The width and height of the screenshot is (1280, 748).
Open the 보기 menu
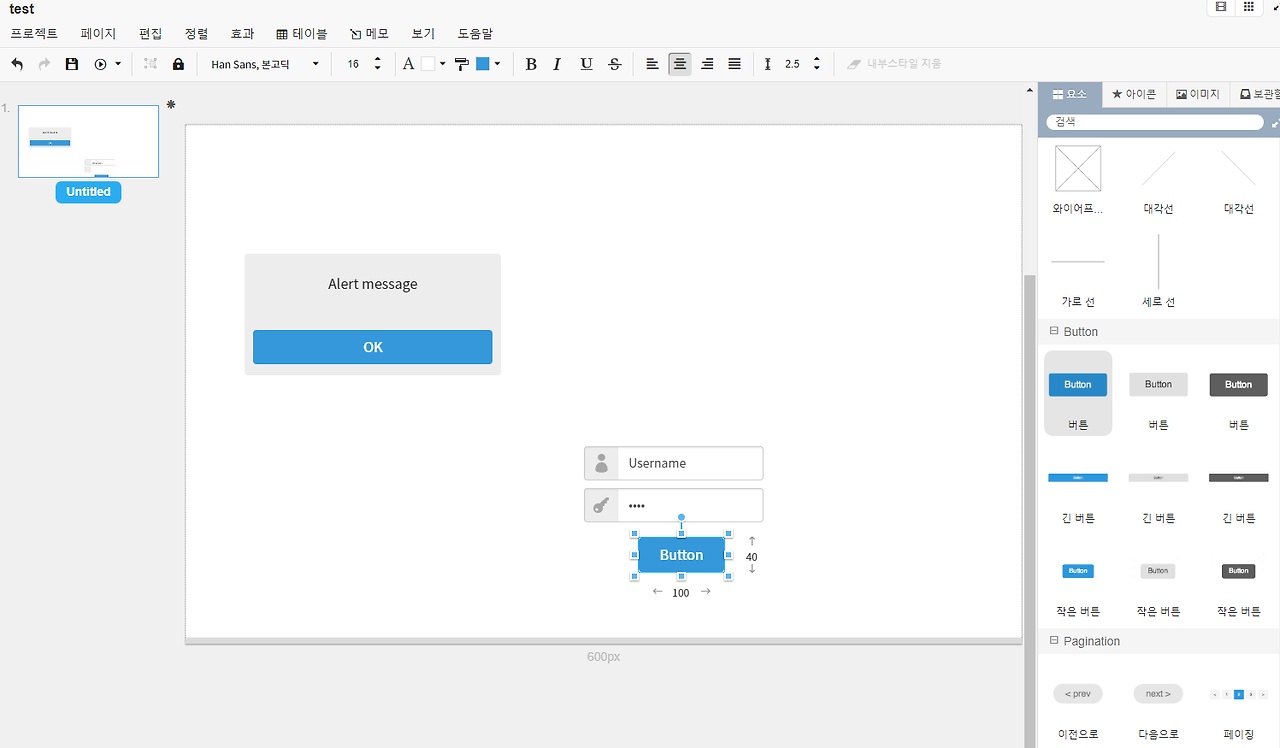pos(423,34)
